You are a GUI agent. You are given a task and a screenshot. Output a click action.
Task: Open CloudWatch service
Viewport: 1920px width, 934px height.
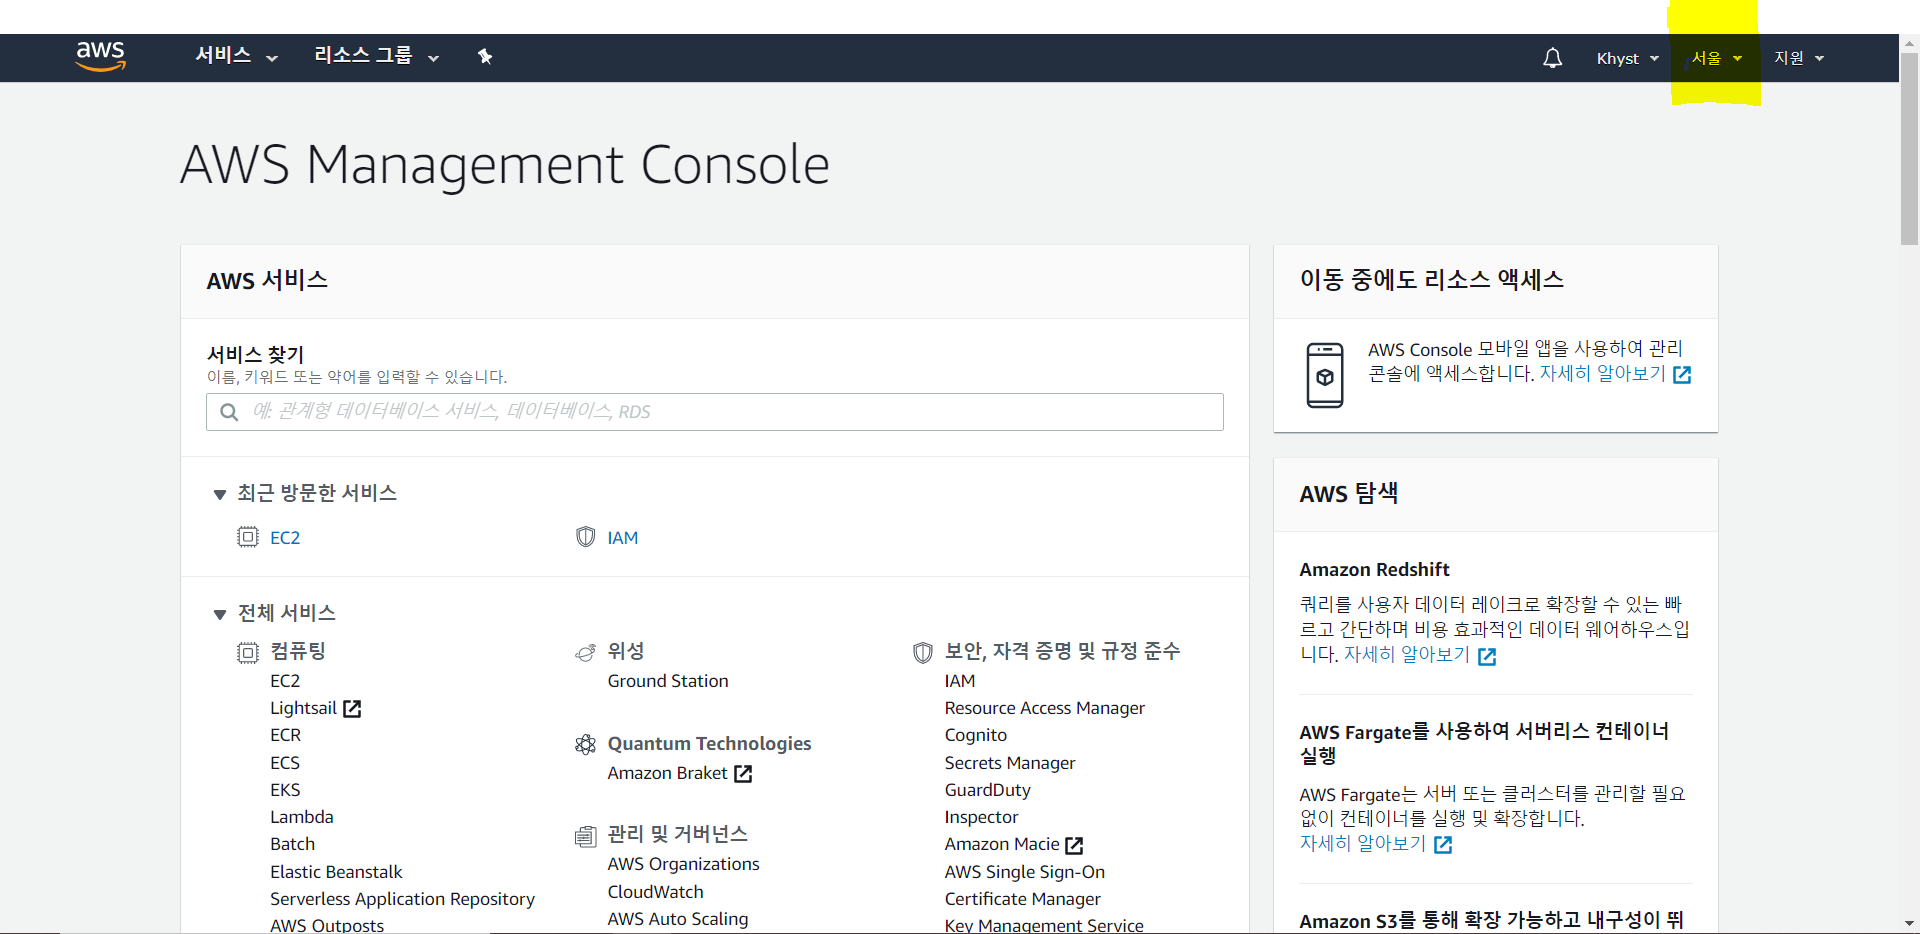point(655,892)
